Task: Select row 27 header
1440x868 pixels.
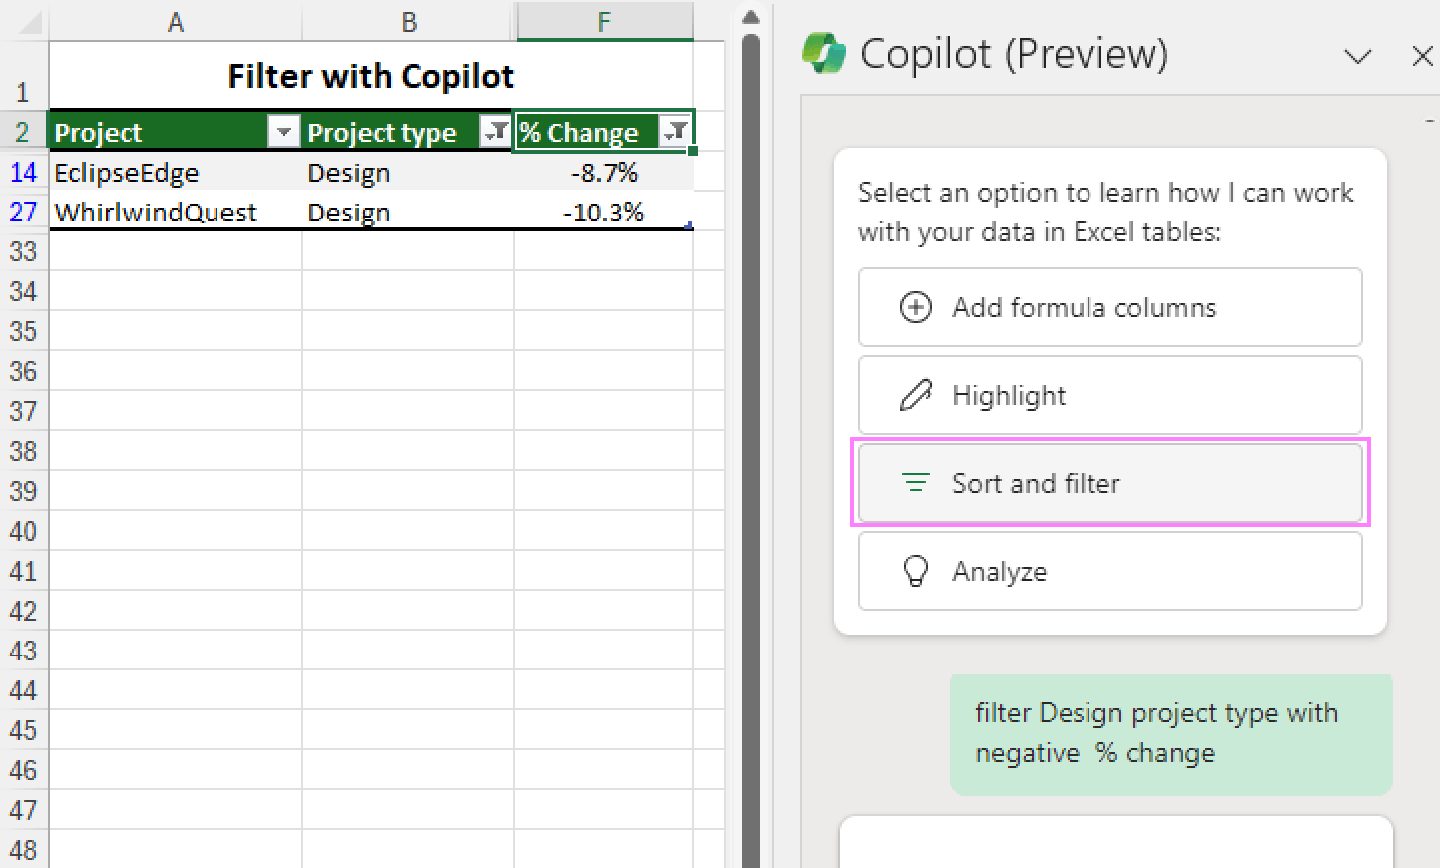Action: point(23,212)
